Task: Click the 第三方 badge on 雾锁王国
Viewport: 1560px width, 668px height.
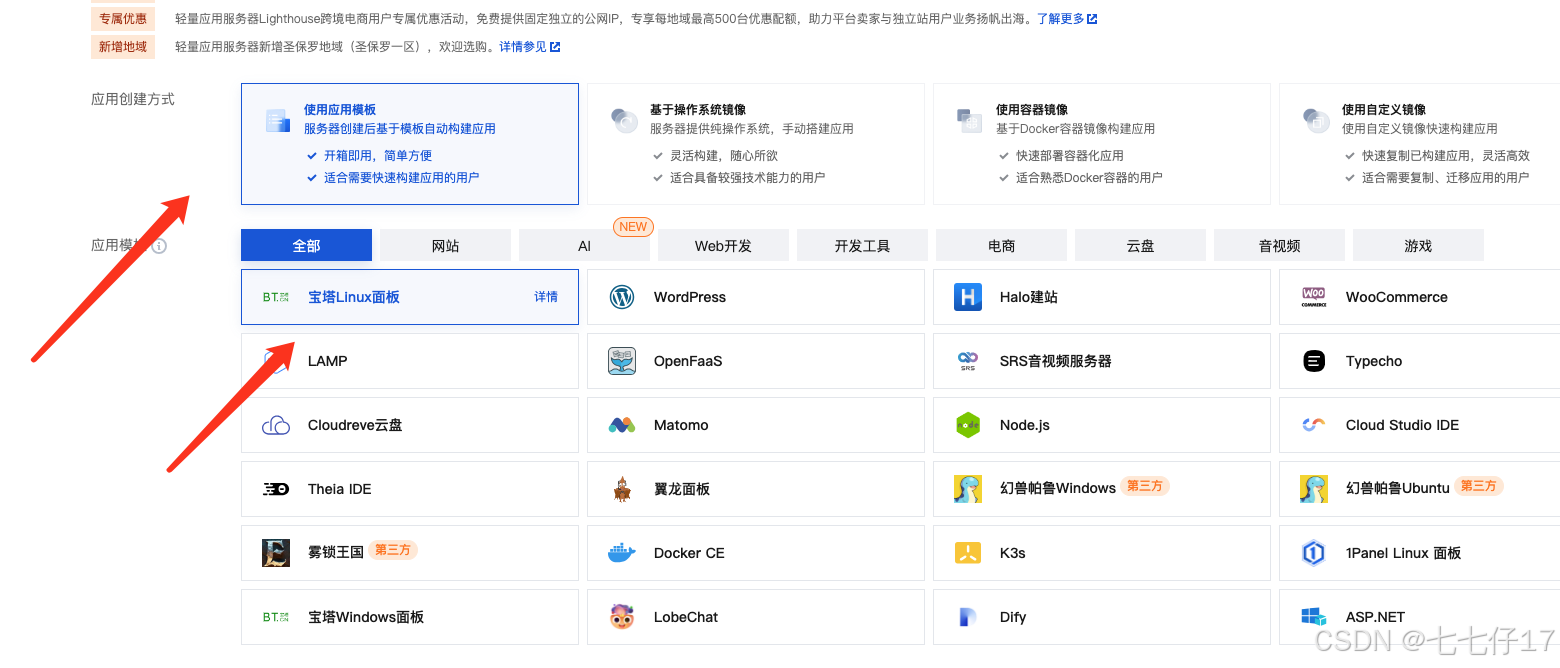Action: (393, 550)
